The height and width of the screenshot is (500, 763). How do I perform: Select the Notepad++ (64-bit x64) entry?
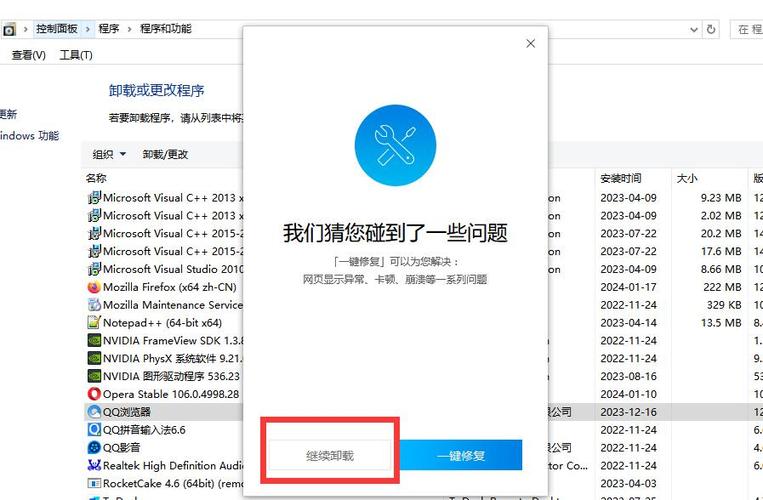tap(163, 322)
